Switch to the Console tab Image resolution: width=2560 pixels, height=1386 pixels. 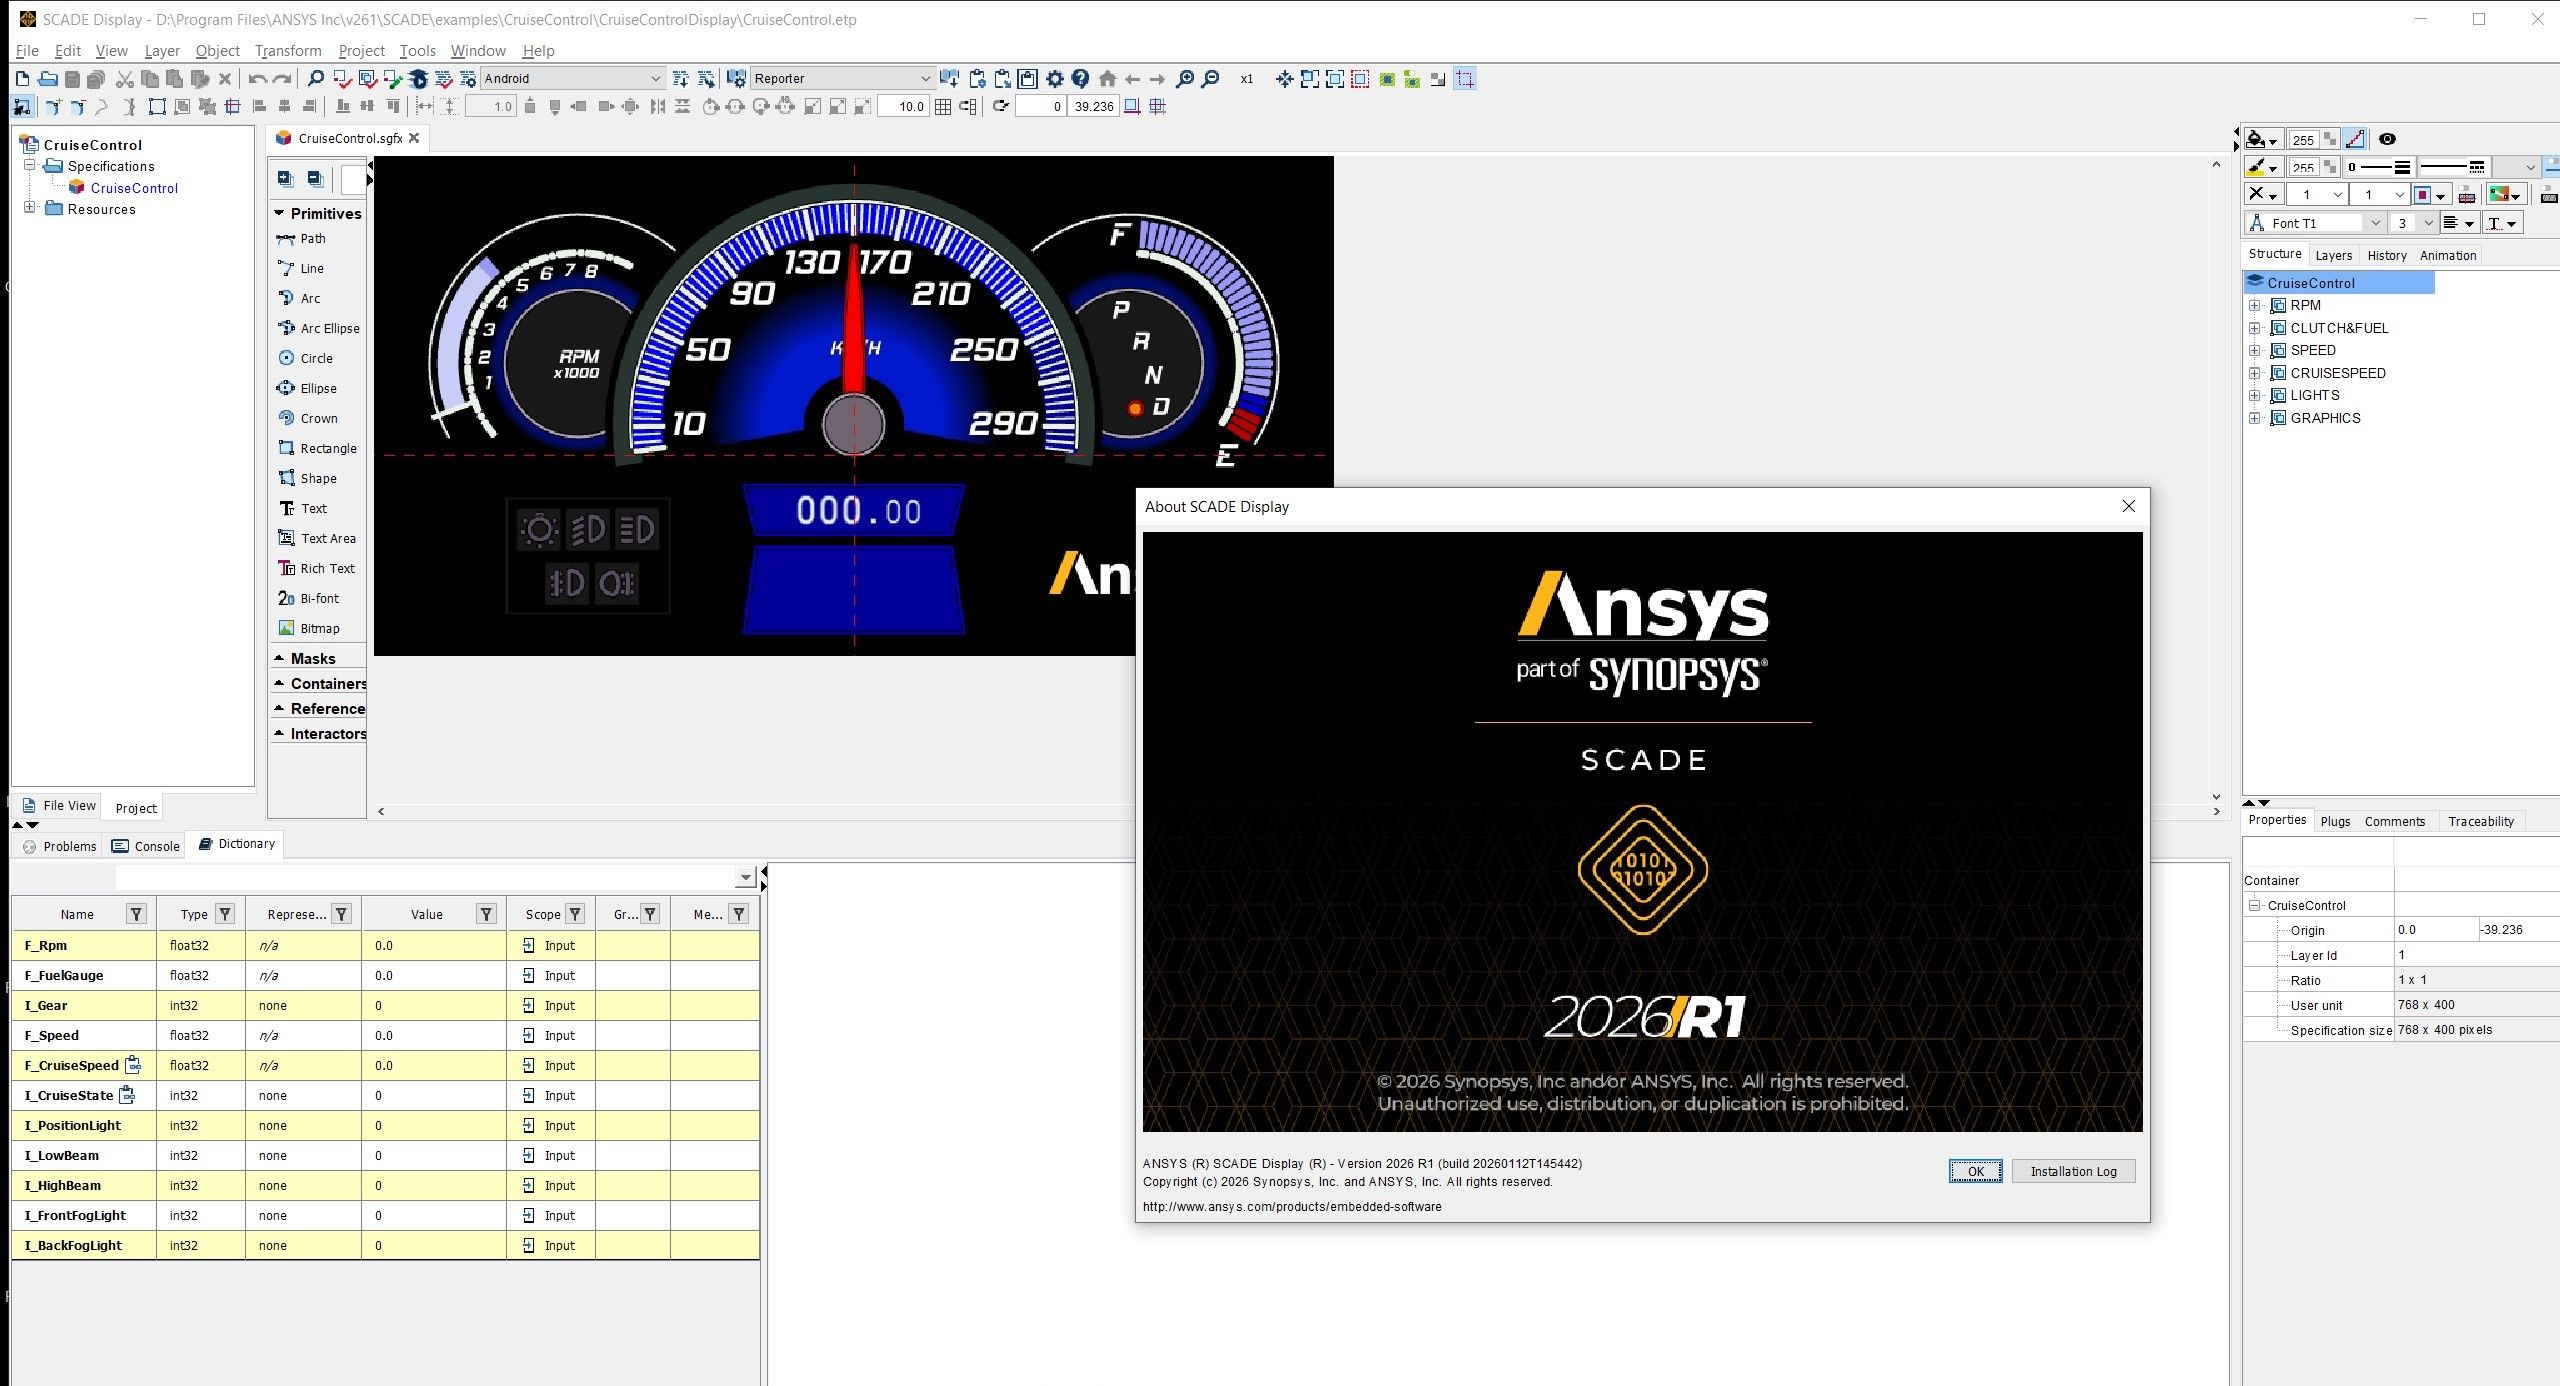146,846
